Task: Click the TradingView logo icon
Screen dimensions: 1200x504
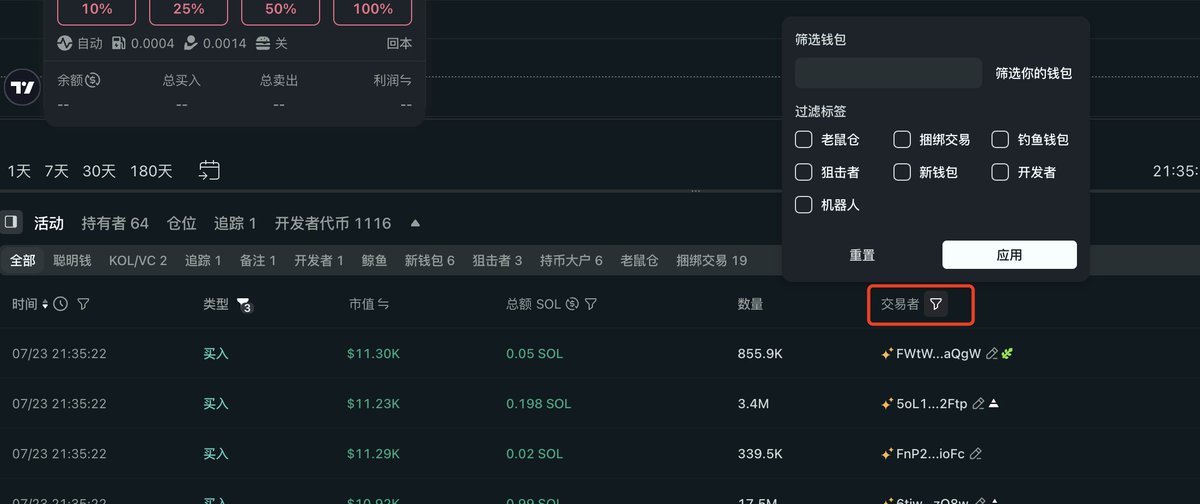Action: click(22, 88)
